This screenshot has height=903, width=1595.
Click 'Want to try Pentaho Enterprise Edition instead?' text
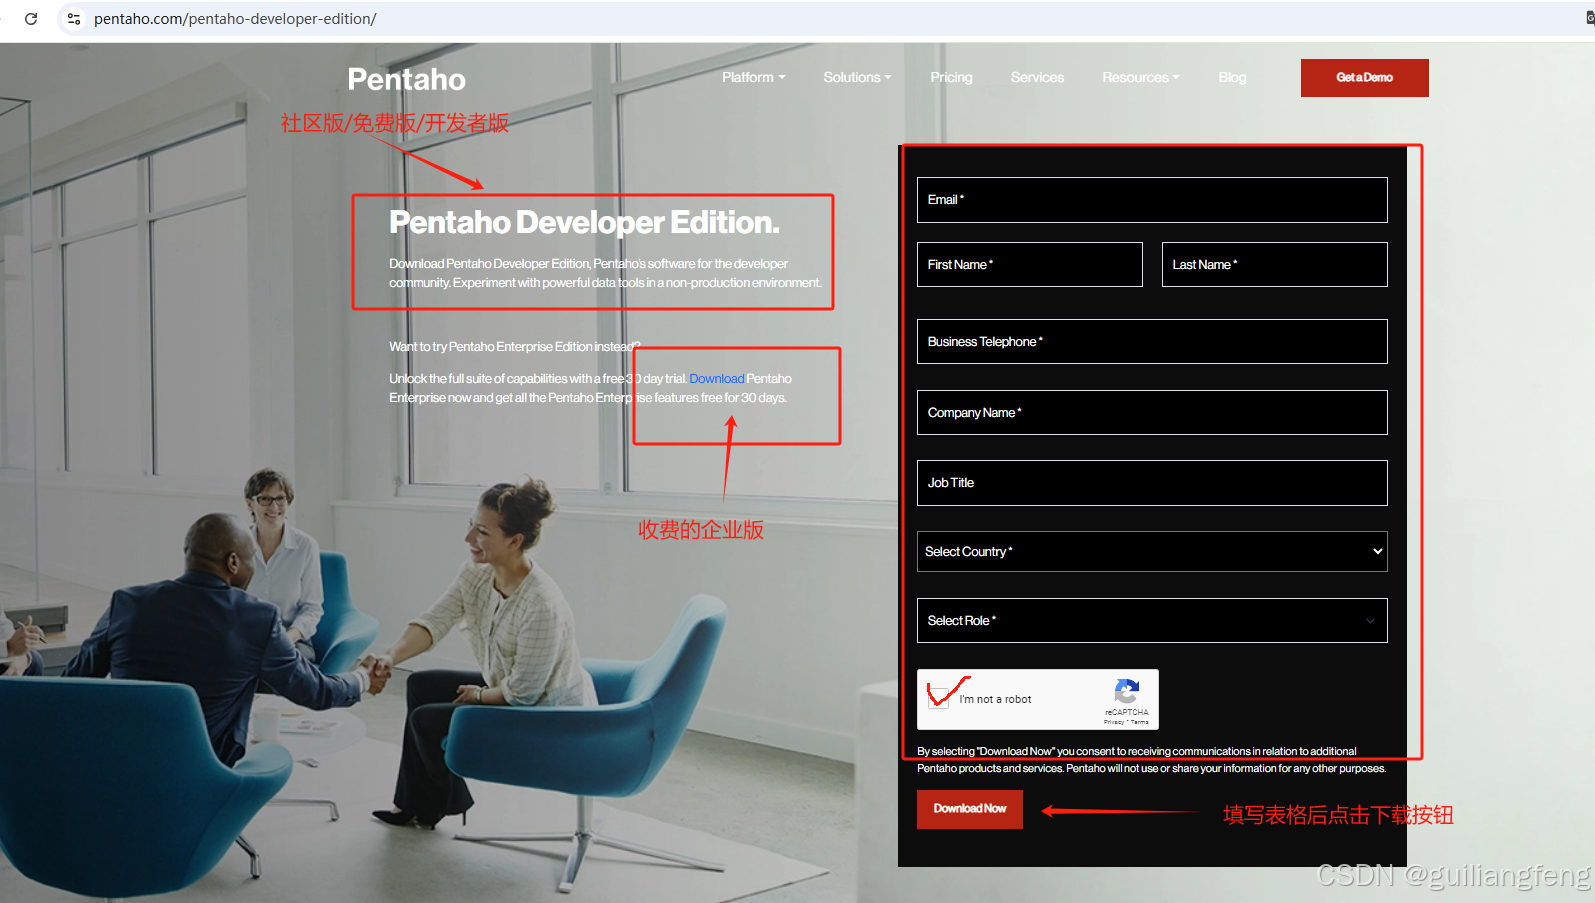(514, 347)
